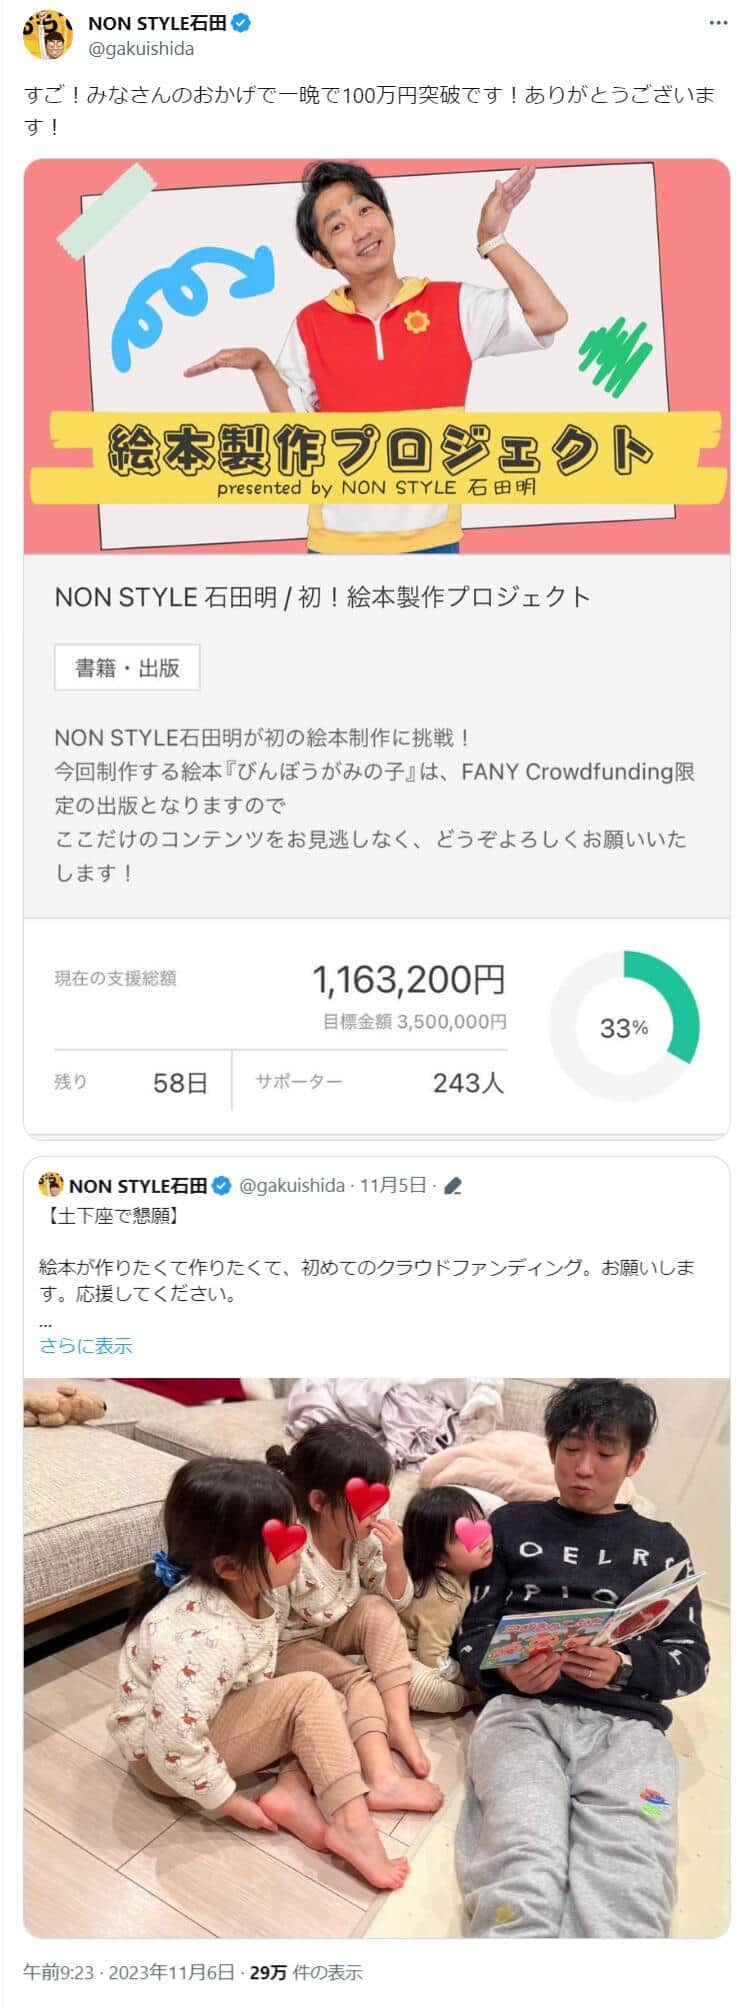Open the @gakuishida handle under the top name
Image resolution: width=748 pixels, height=2006 pixels.
point(141,48)
